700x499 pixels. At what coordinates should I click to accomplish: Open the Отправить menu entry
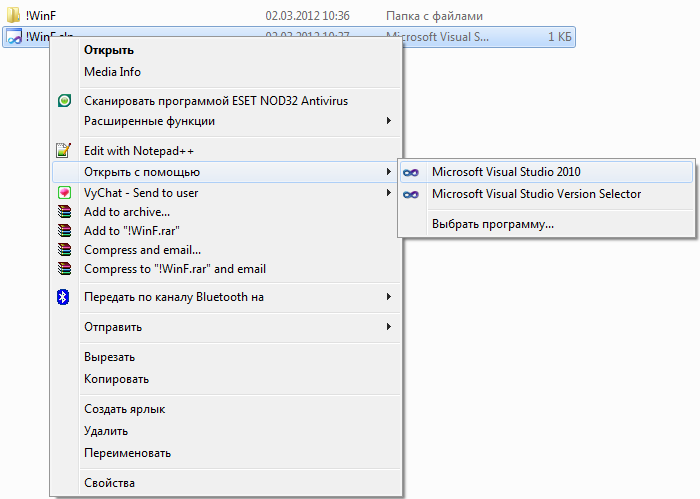click(226, 327)
